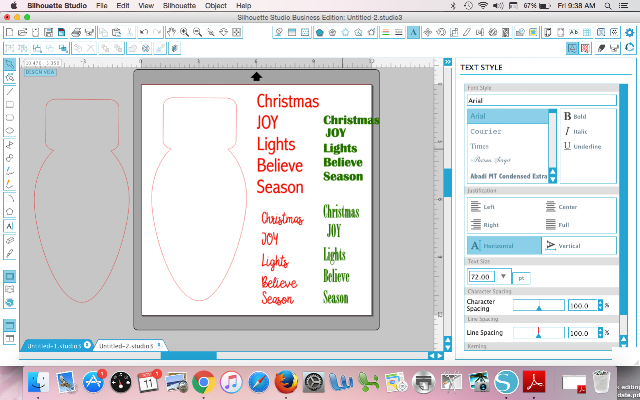Open the Object menu
640x400 pixels.
[216, 6]
